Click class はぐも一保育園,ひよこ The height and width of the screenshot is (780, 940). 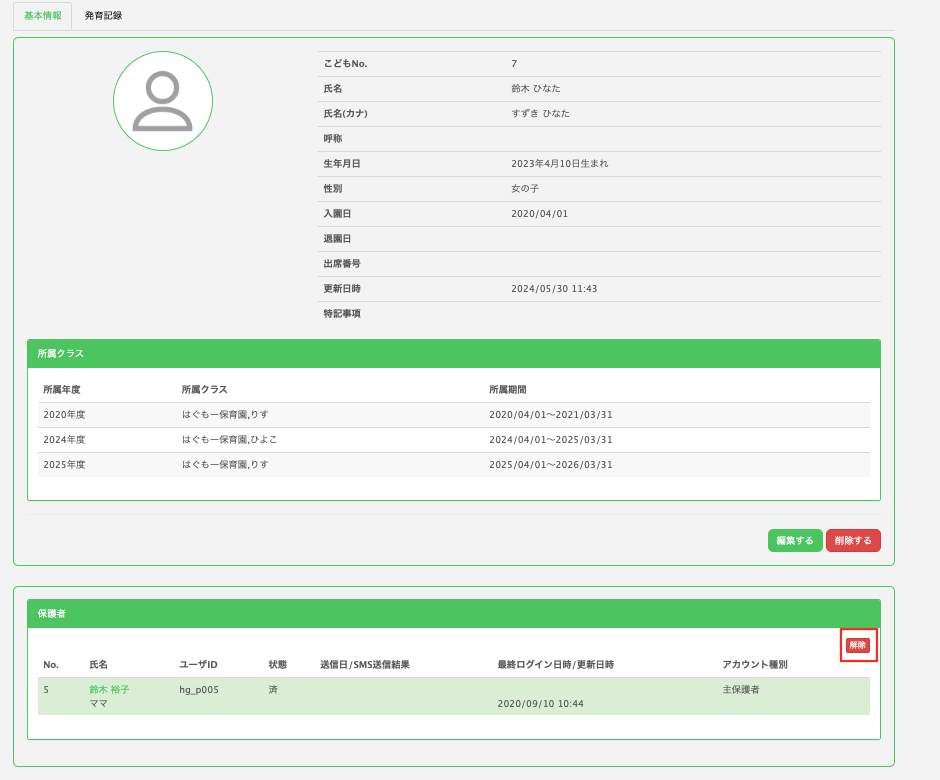[x=230, y=439]
